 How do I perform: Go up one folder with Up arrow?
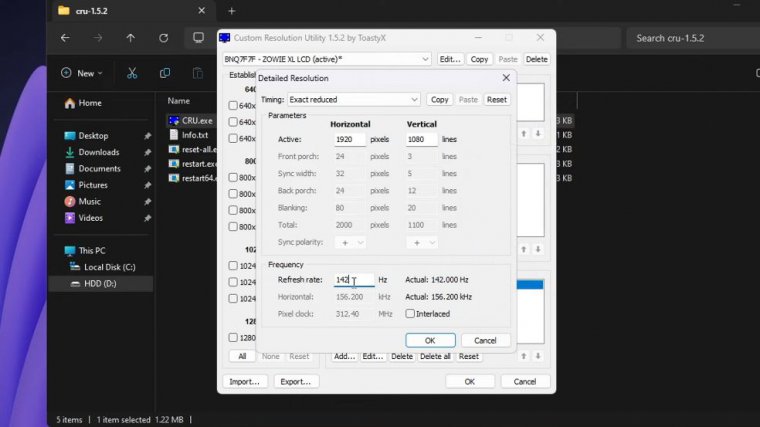pos(130,38)
